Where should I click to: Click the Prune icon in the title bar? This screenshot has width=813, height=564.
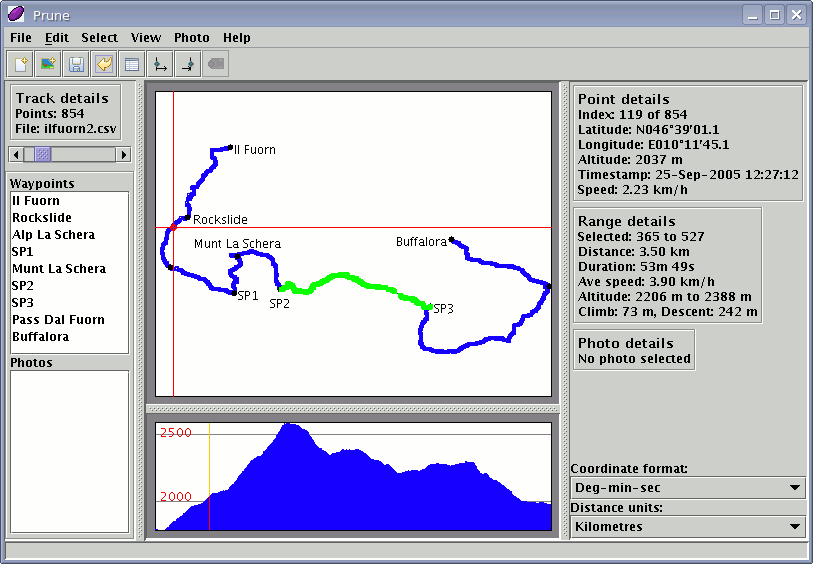click(x=16, y=15)
